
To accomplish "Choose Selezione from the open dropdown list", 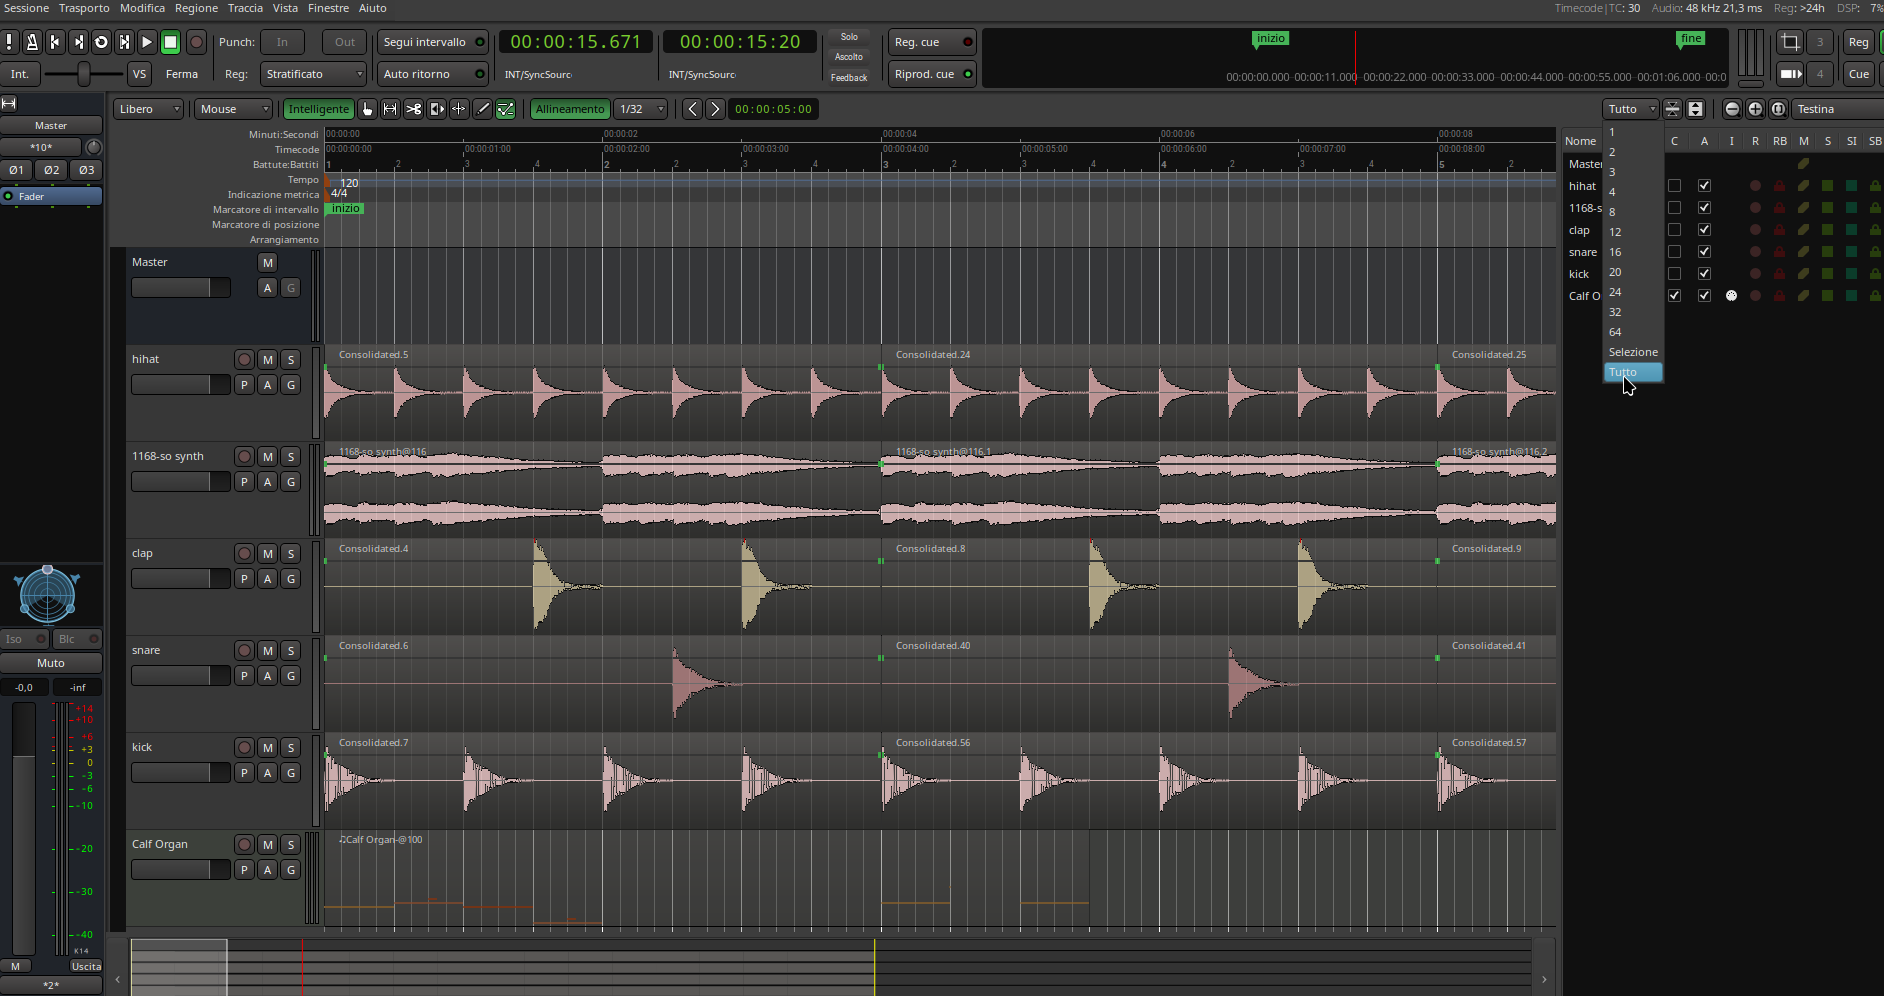I will (1632, 352).
